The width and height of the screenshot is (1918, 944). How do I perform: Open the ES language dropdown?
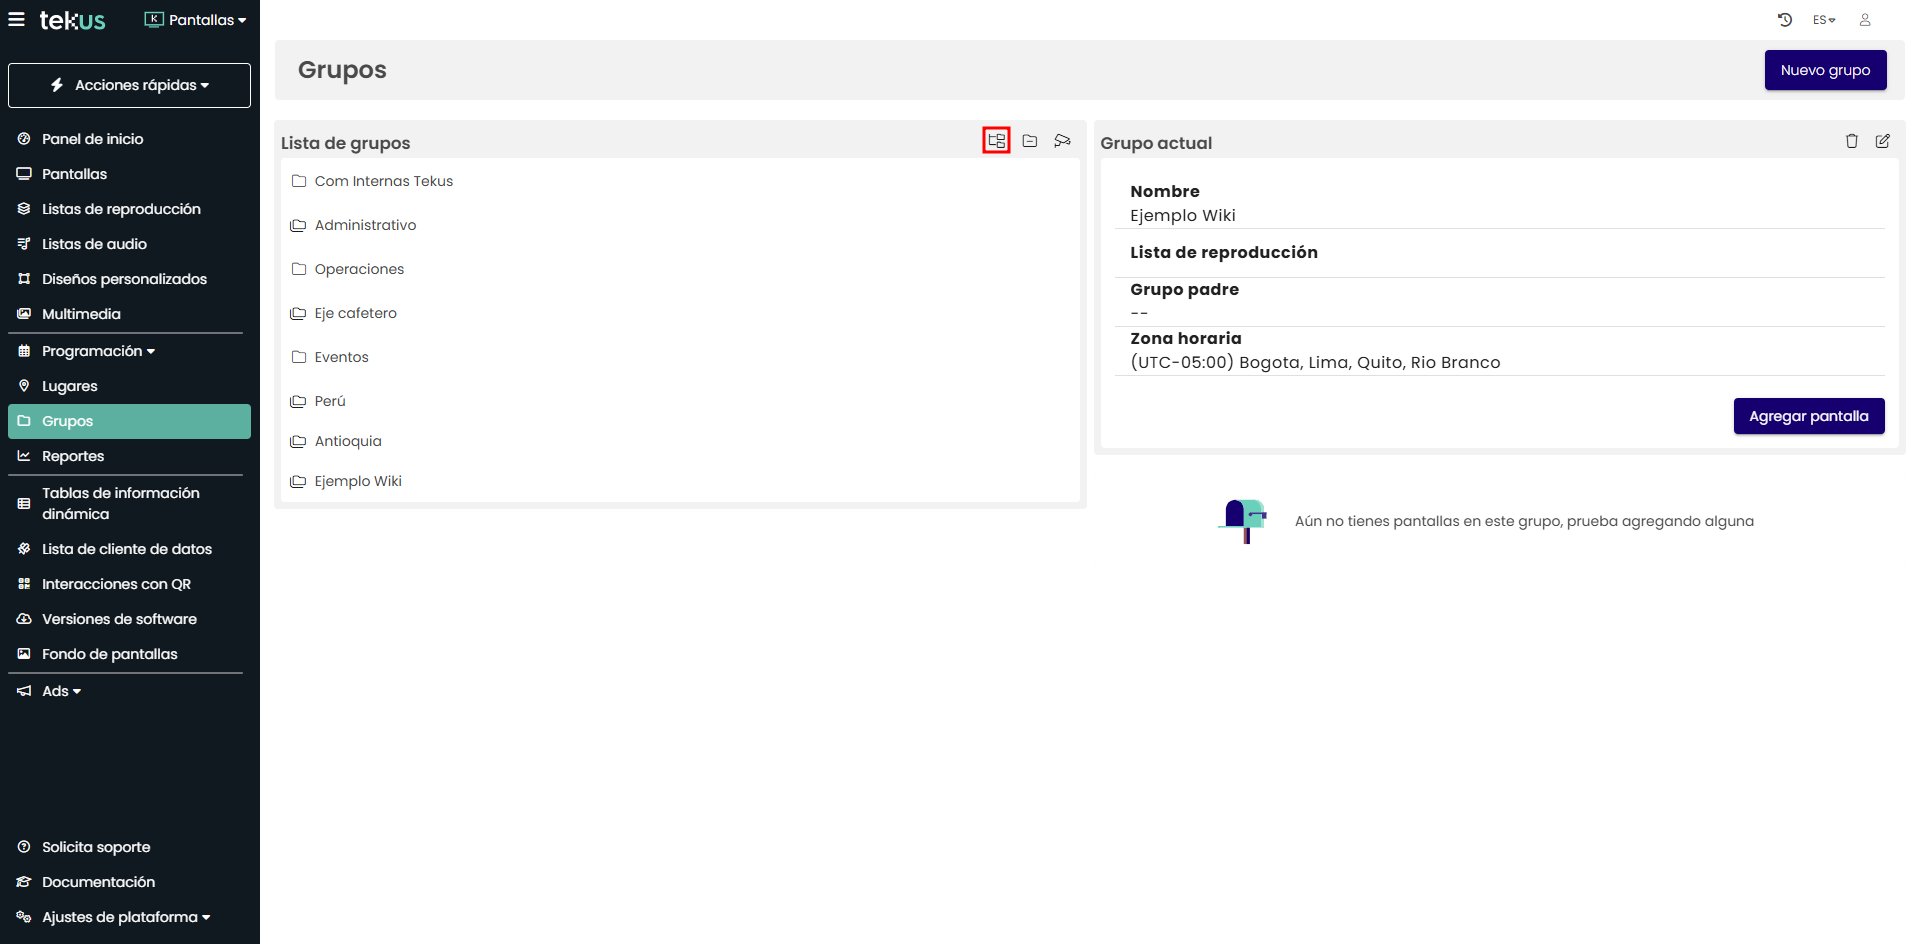pos(1823,20)
